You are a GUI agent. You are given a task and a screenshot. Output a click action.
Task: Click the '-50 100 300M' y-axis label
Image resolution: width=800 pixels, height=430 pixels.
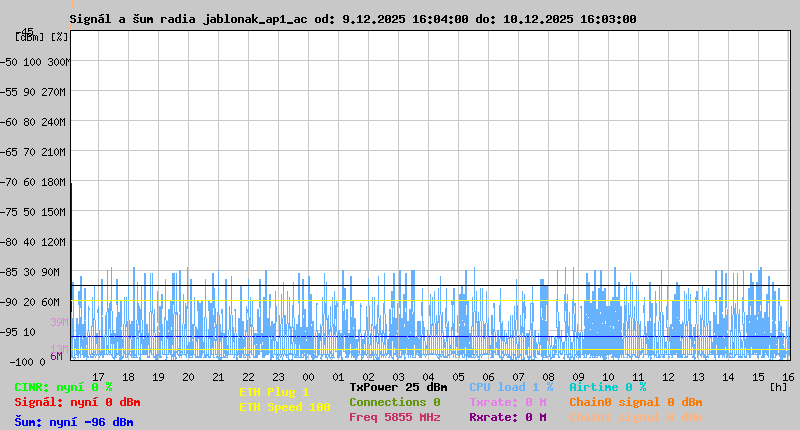35,62
